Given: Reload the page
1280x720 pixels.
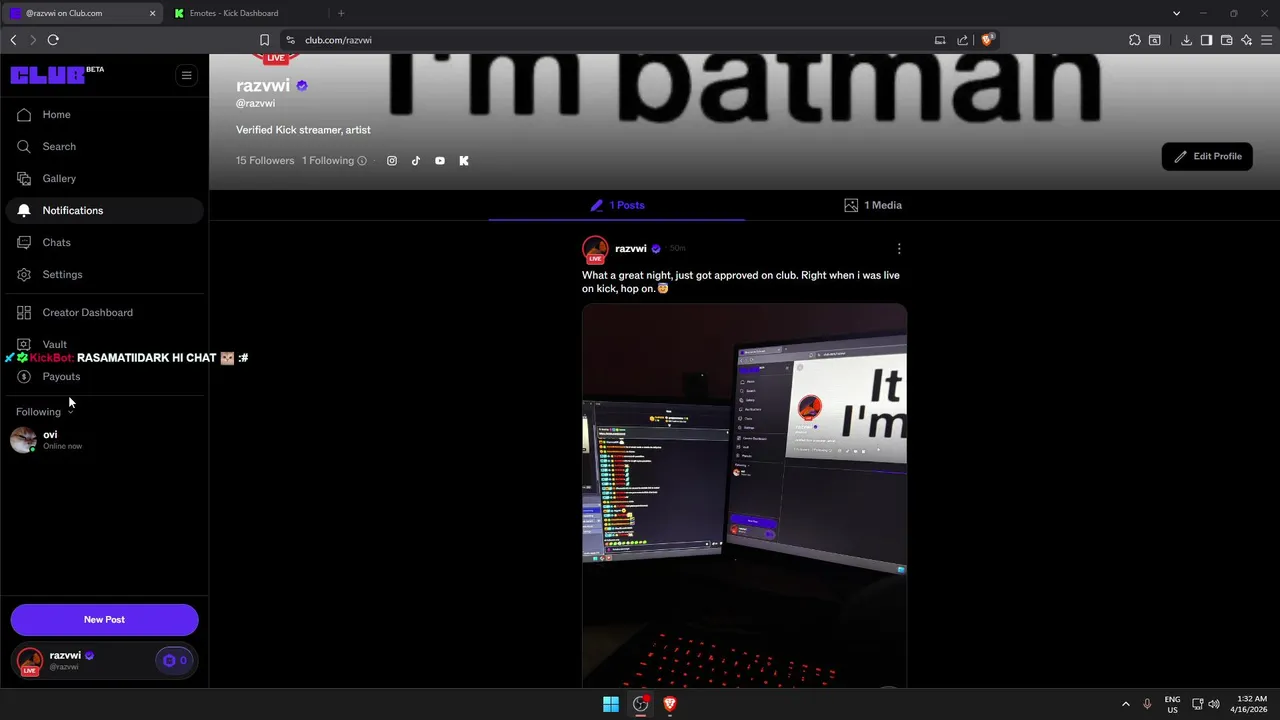Looking at the screenshot, I should click(53, 40).
